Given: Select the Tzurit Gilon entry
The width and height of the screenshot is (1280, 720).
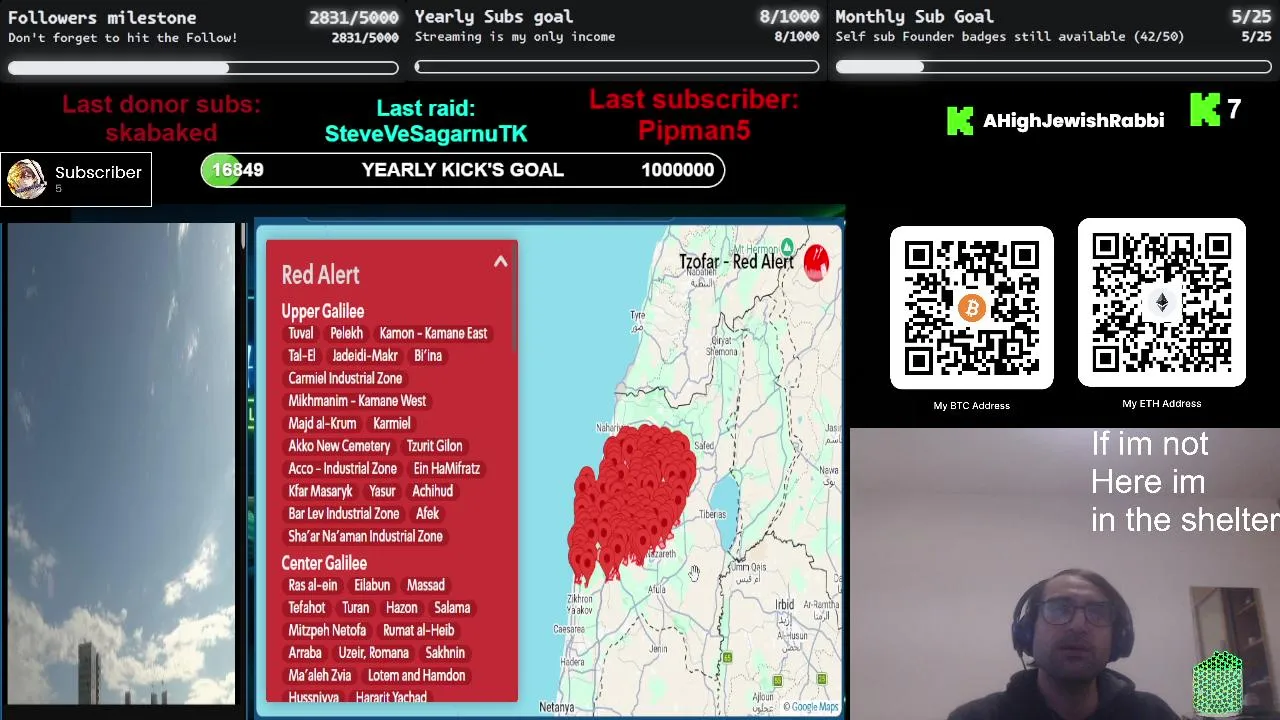Looking at the screenshot, I should (434, 446).
